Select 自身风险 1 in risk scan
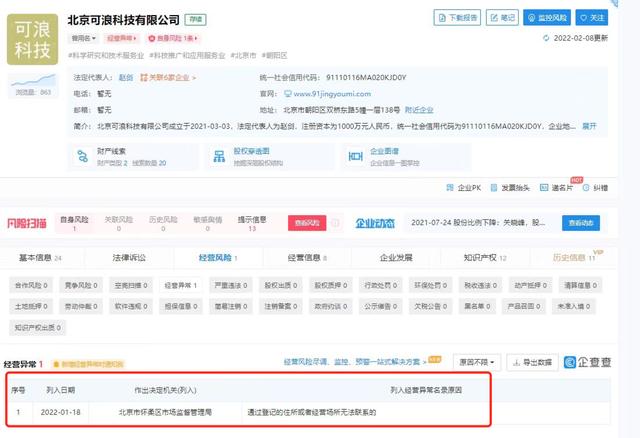Screen dimensions: 640x438 74,223
